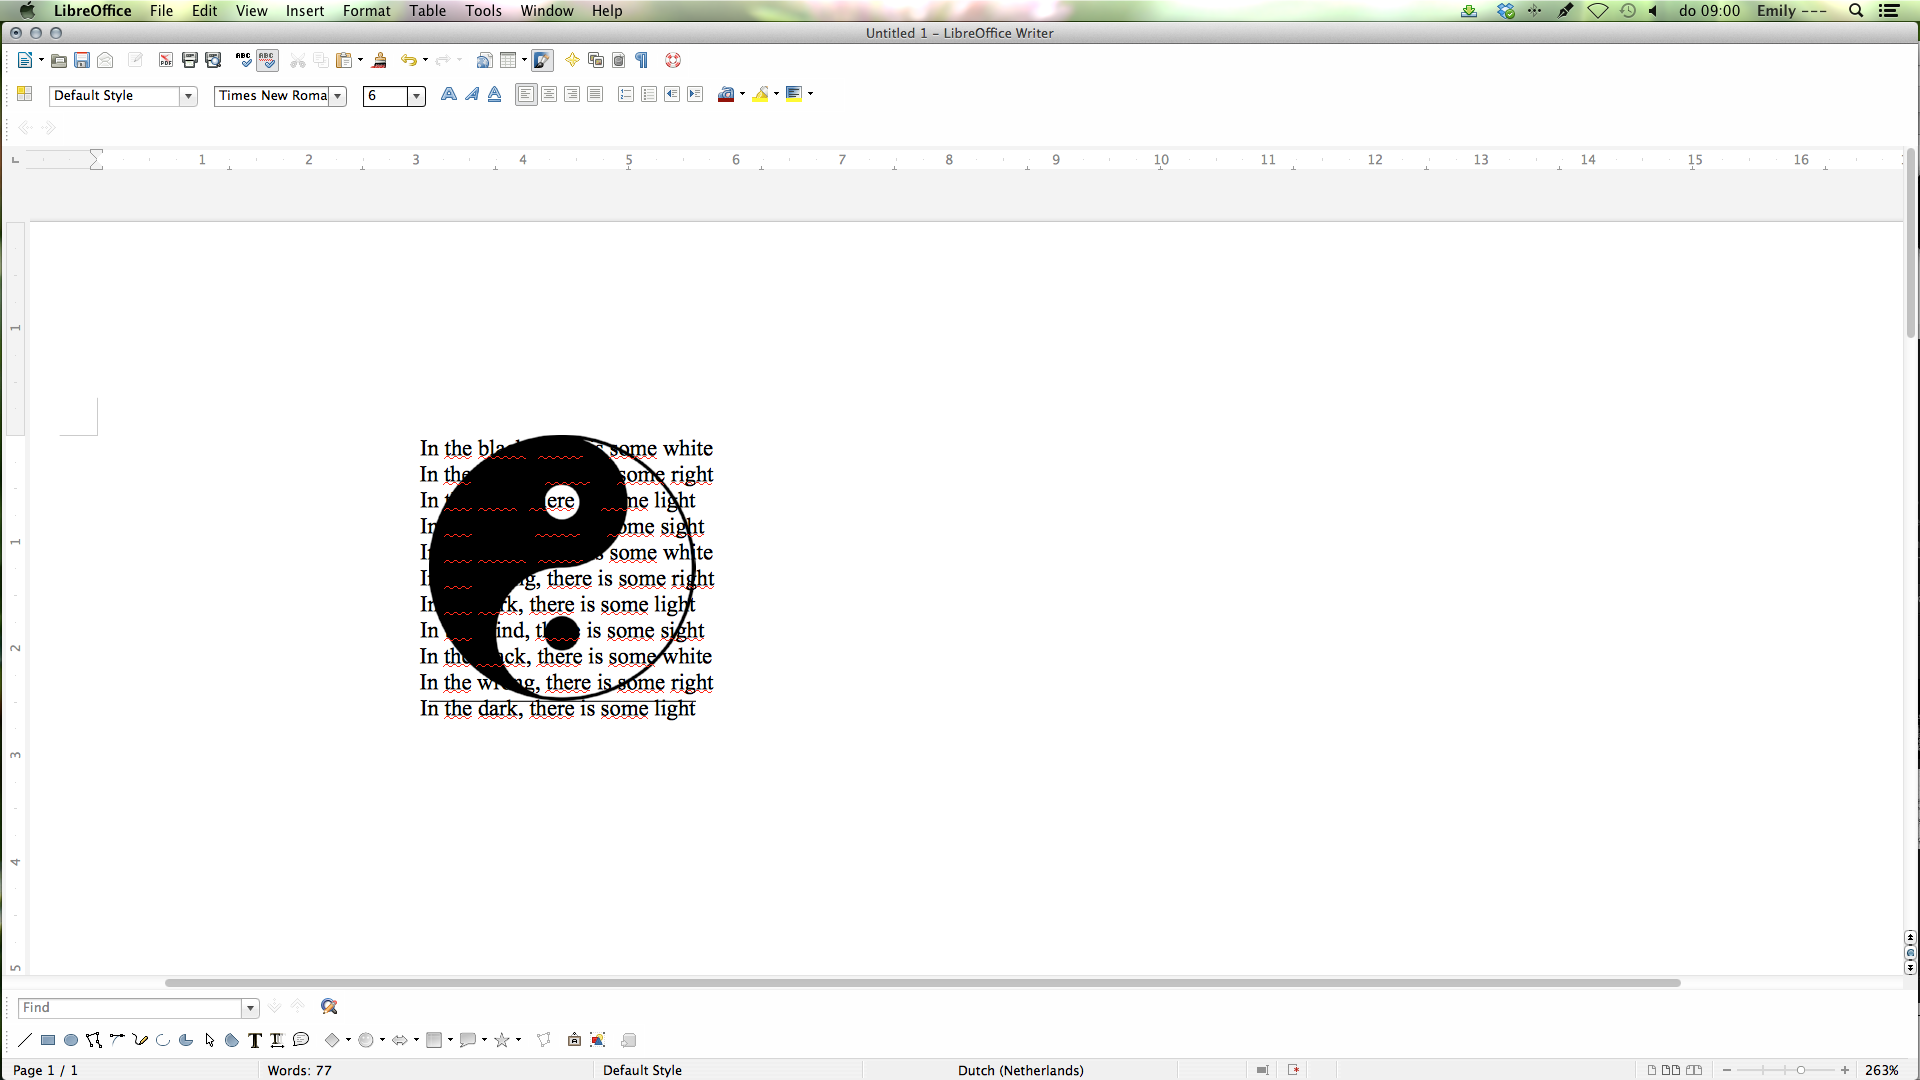
Task: Click the zoom in plus button
Action: tap(1845, 1070)
